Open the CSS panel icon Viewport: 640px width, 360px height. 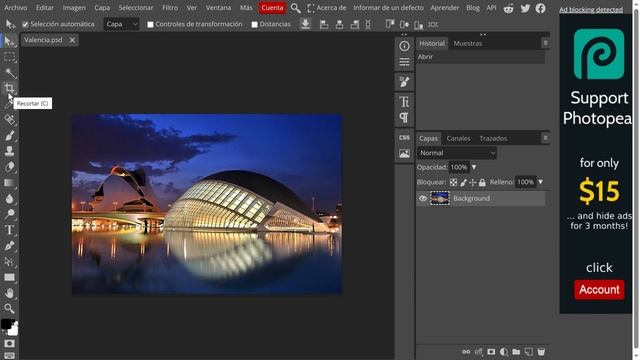[404, 138]
